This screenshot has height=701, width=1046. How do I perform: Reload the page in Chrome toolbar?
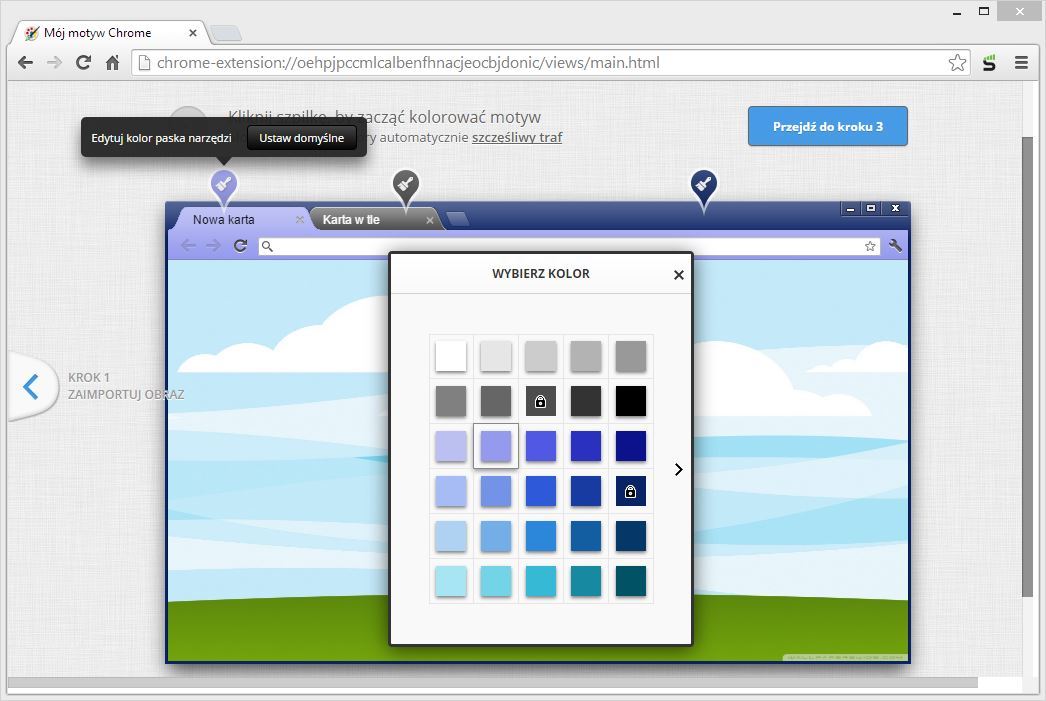click(83, 63)
